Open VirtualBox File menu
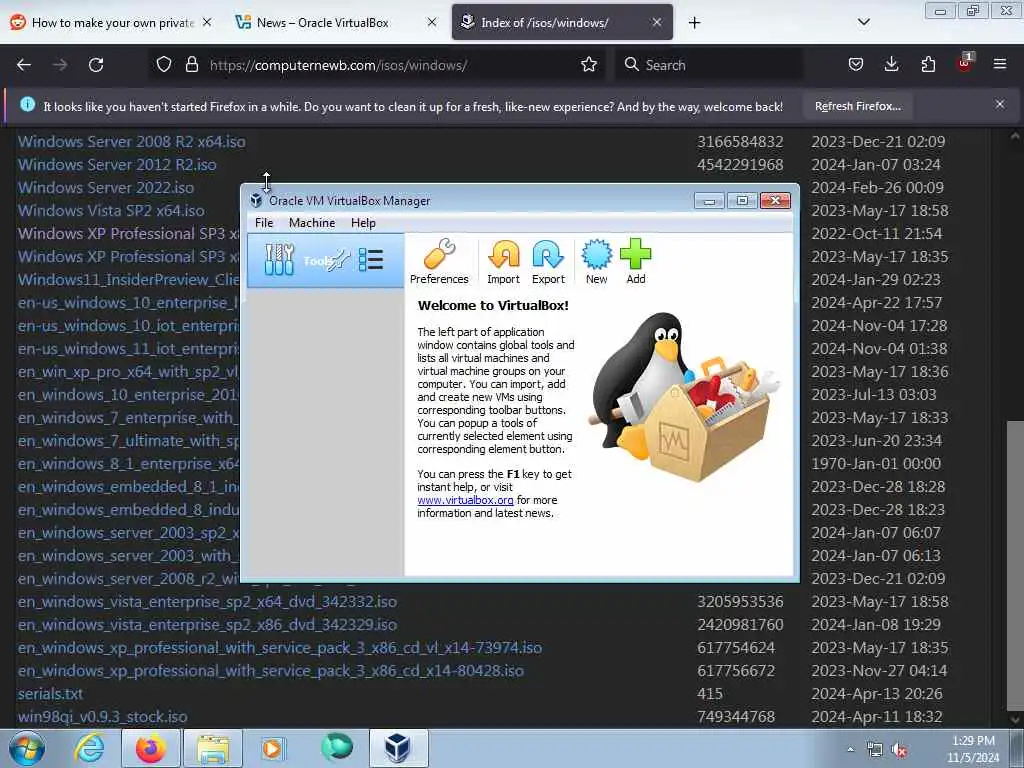The image size is (1024, 768). click(264, 223)
